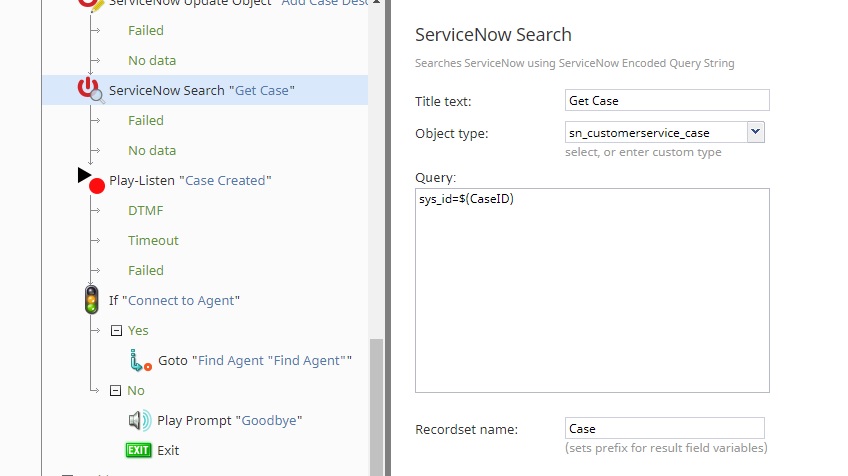This screenshot has height=476, width=848.
Task: Select the Yes branch label
Action: (x=138, y=330)
